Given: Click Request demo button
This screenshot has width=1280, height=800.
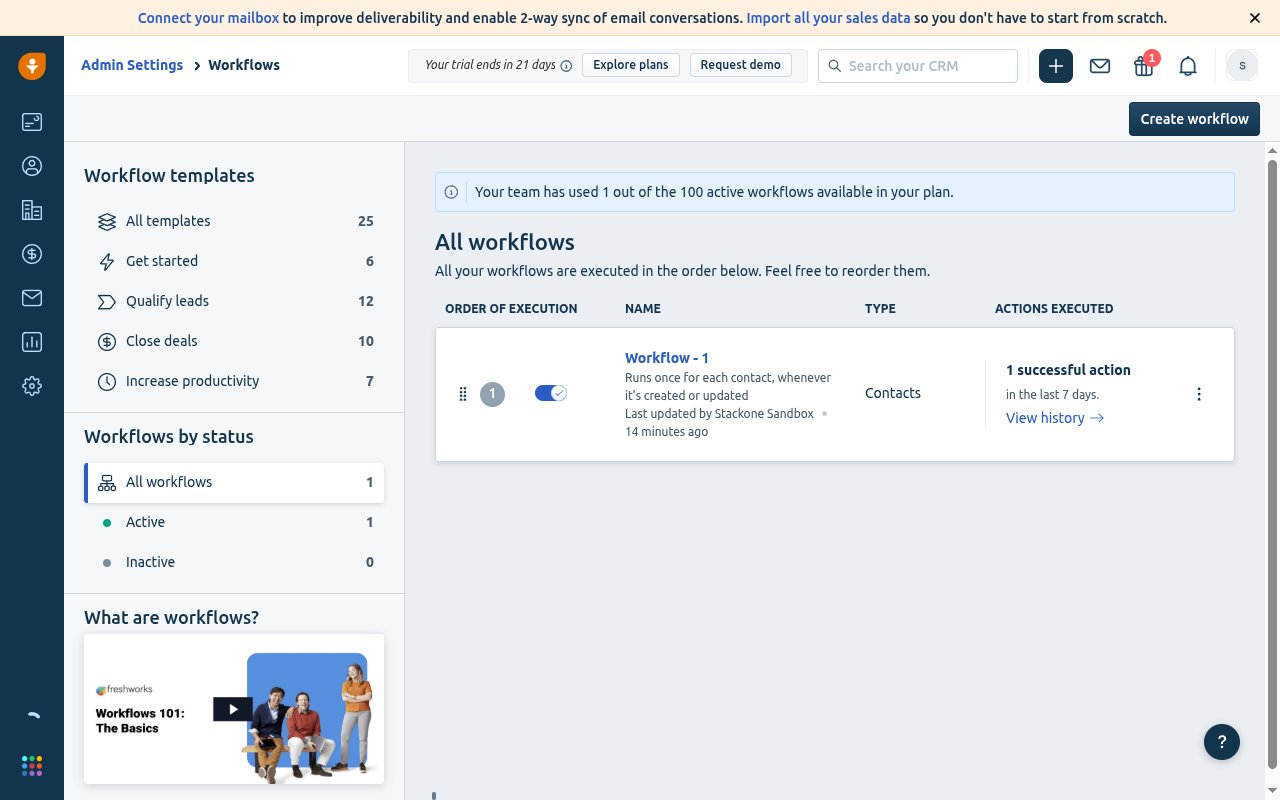Looking at the screenshot, I should [x=741, y=65].
